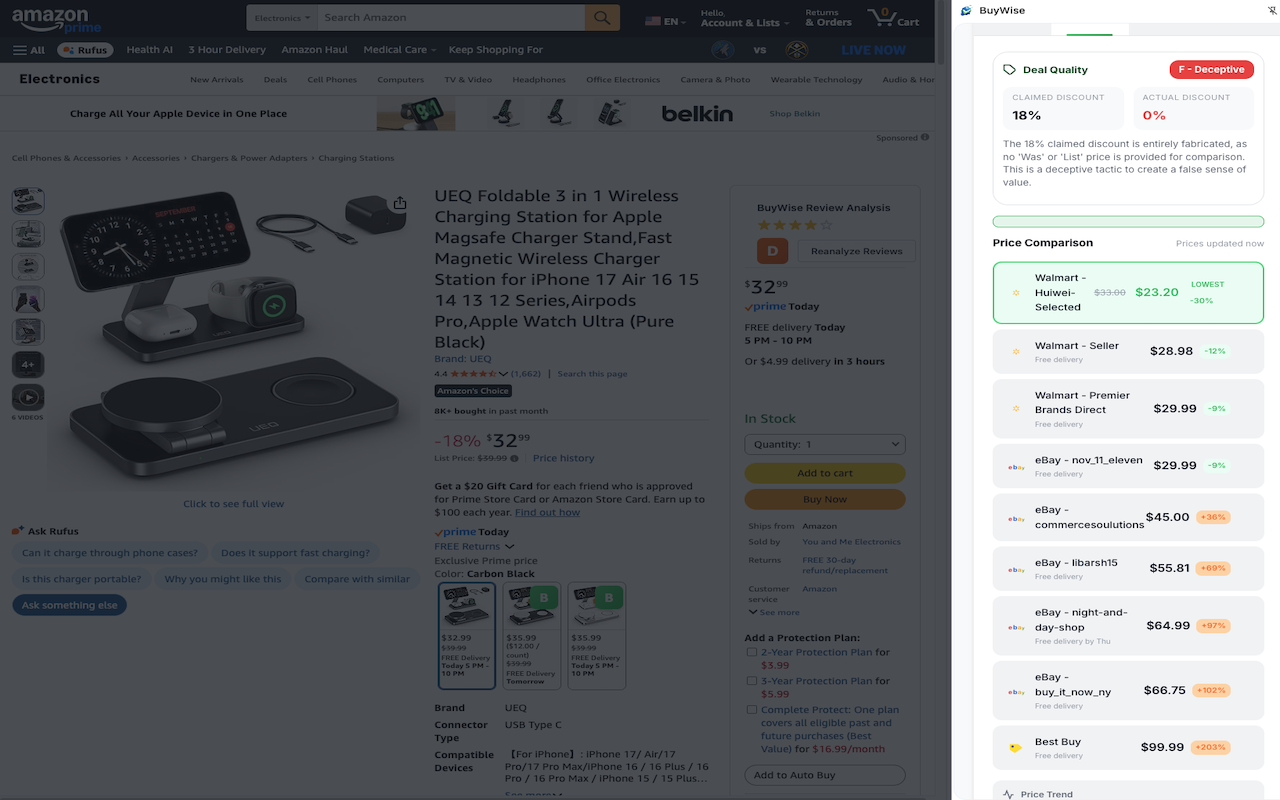Open Health AI nav item
The image size is (1280, 800).
(150, 50)
